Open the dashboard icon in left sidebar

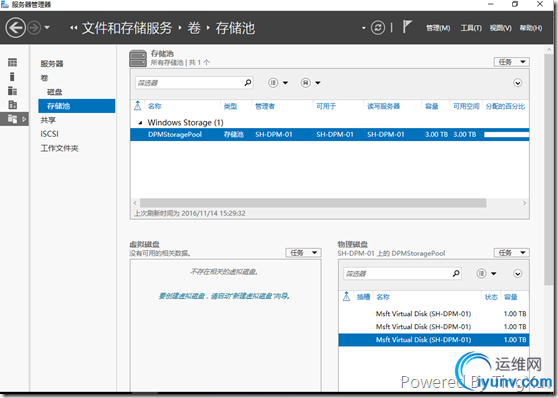(x=12, y=63)
